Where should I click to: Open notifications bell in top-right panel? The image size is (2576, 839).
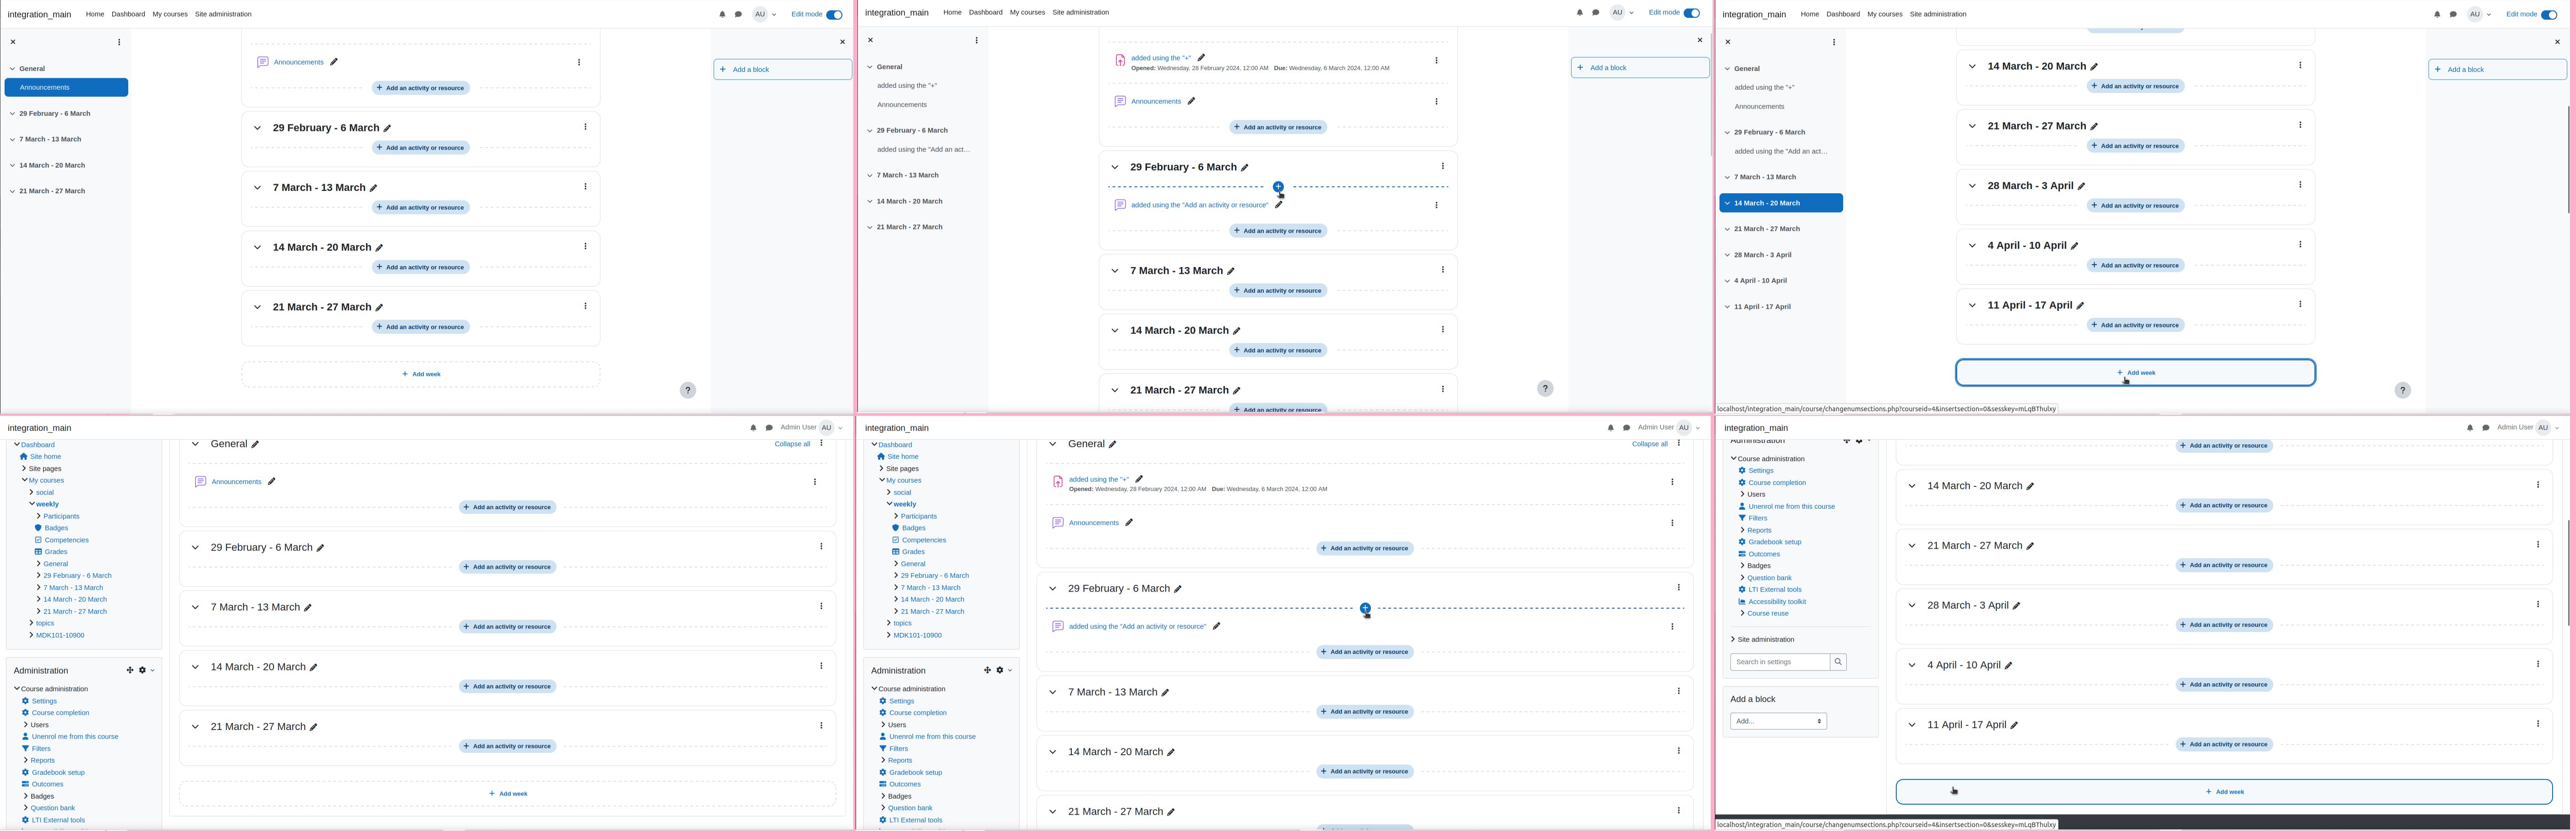point(2437,14)
